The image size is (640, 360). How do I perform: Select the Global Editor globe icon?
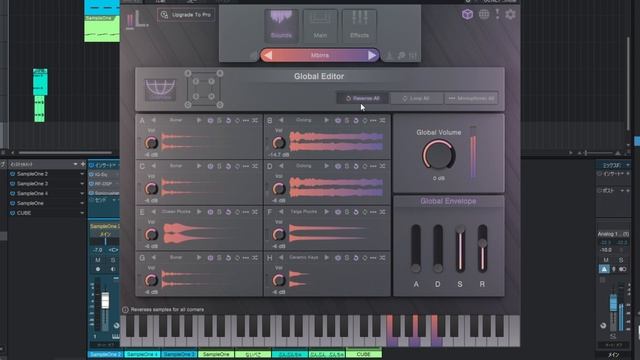pos(160,89)
